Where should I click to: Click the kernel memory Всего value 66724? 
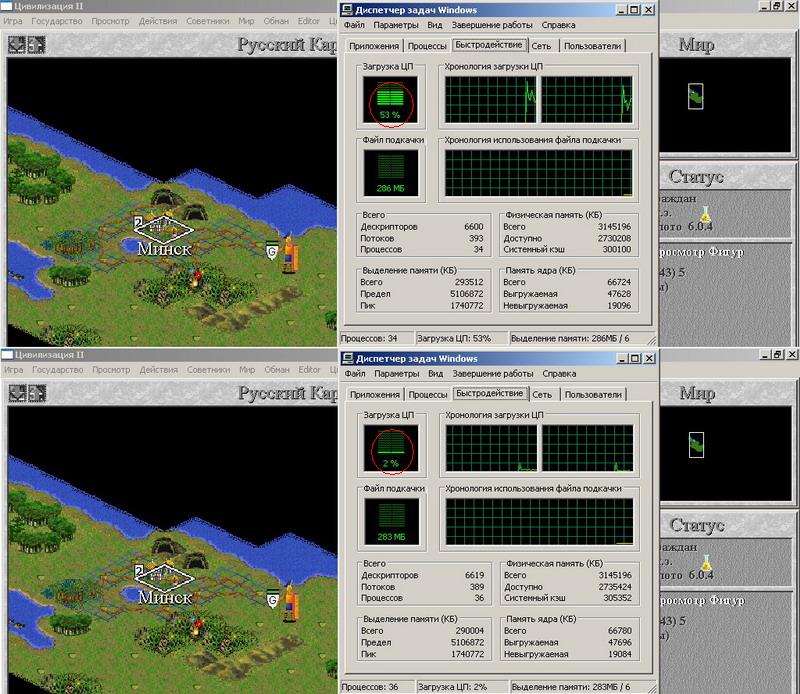[x=619, y=282]
